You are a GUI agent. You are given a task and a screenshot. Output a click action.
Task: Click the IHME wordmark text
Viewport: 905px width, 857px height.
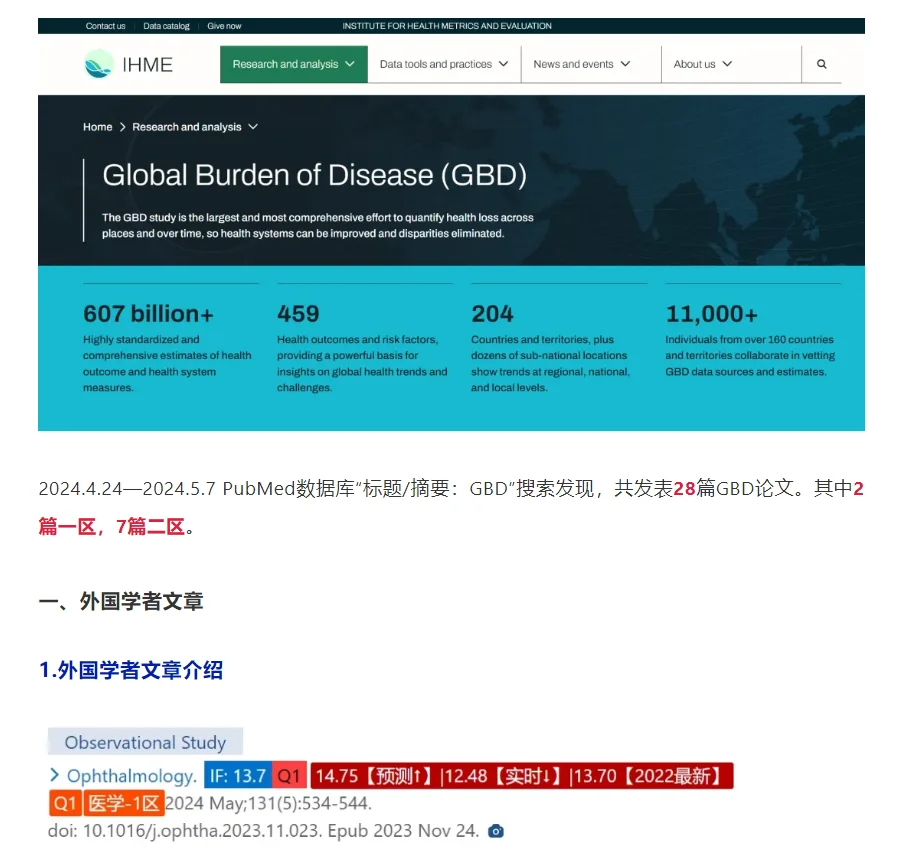[x=148, y=65]
